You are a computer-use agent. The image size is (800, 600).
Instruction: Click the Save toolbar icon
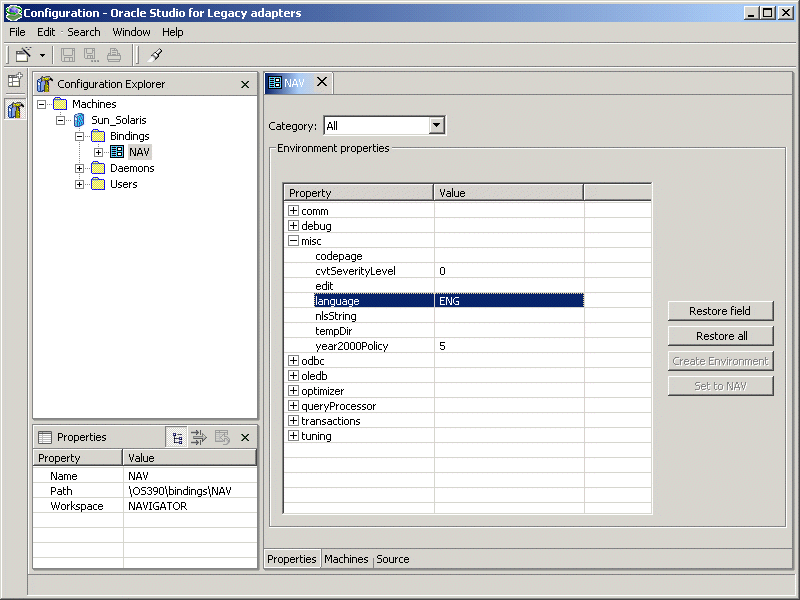pos(68,55)
